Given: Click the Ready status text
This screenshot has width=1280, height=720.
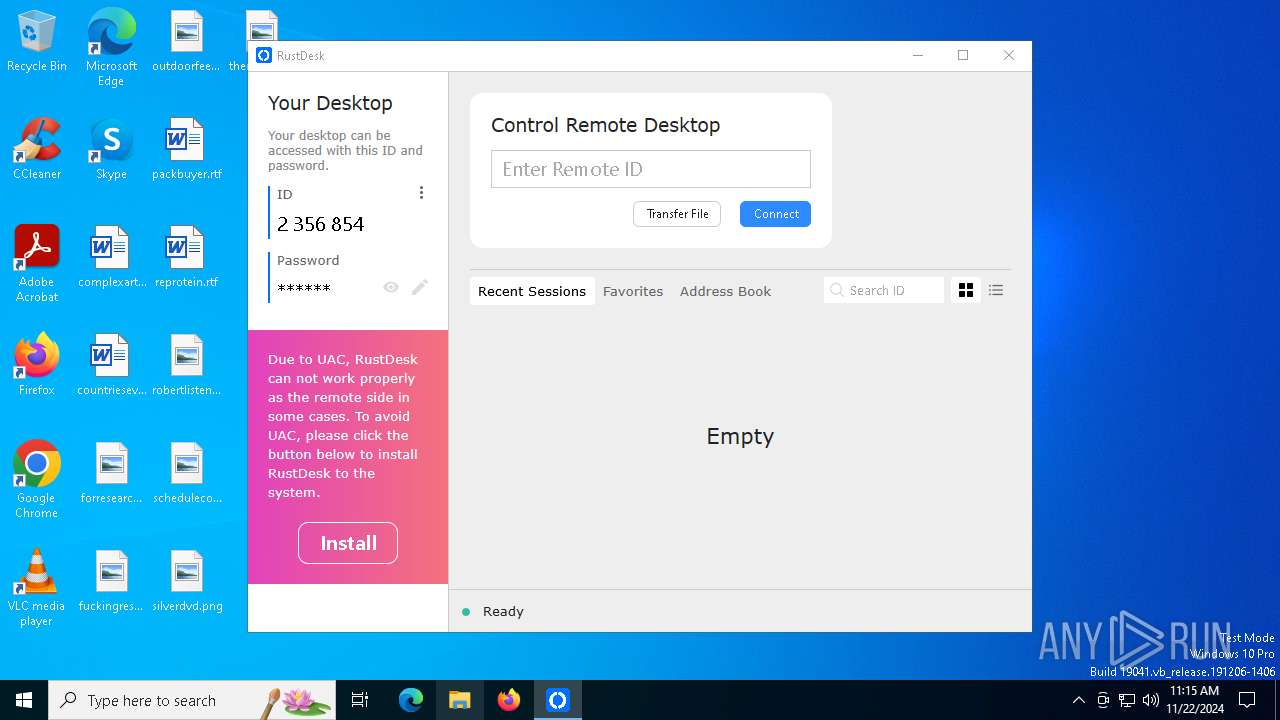Looking at the screenshot, I should coord(503,611).
